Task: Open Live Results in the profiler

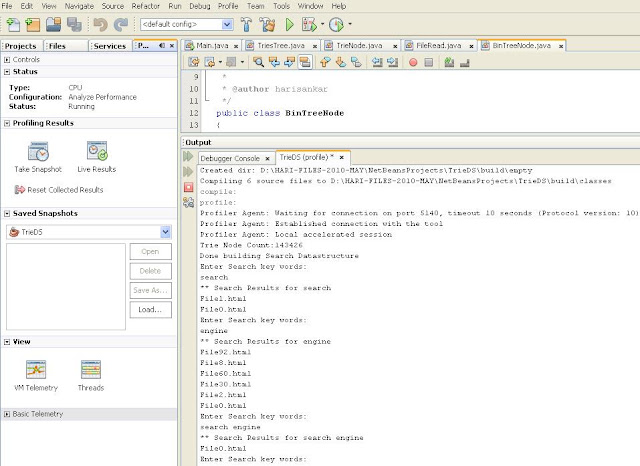Action: tap(97, 157)
